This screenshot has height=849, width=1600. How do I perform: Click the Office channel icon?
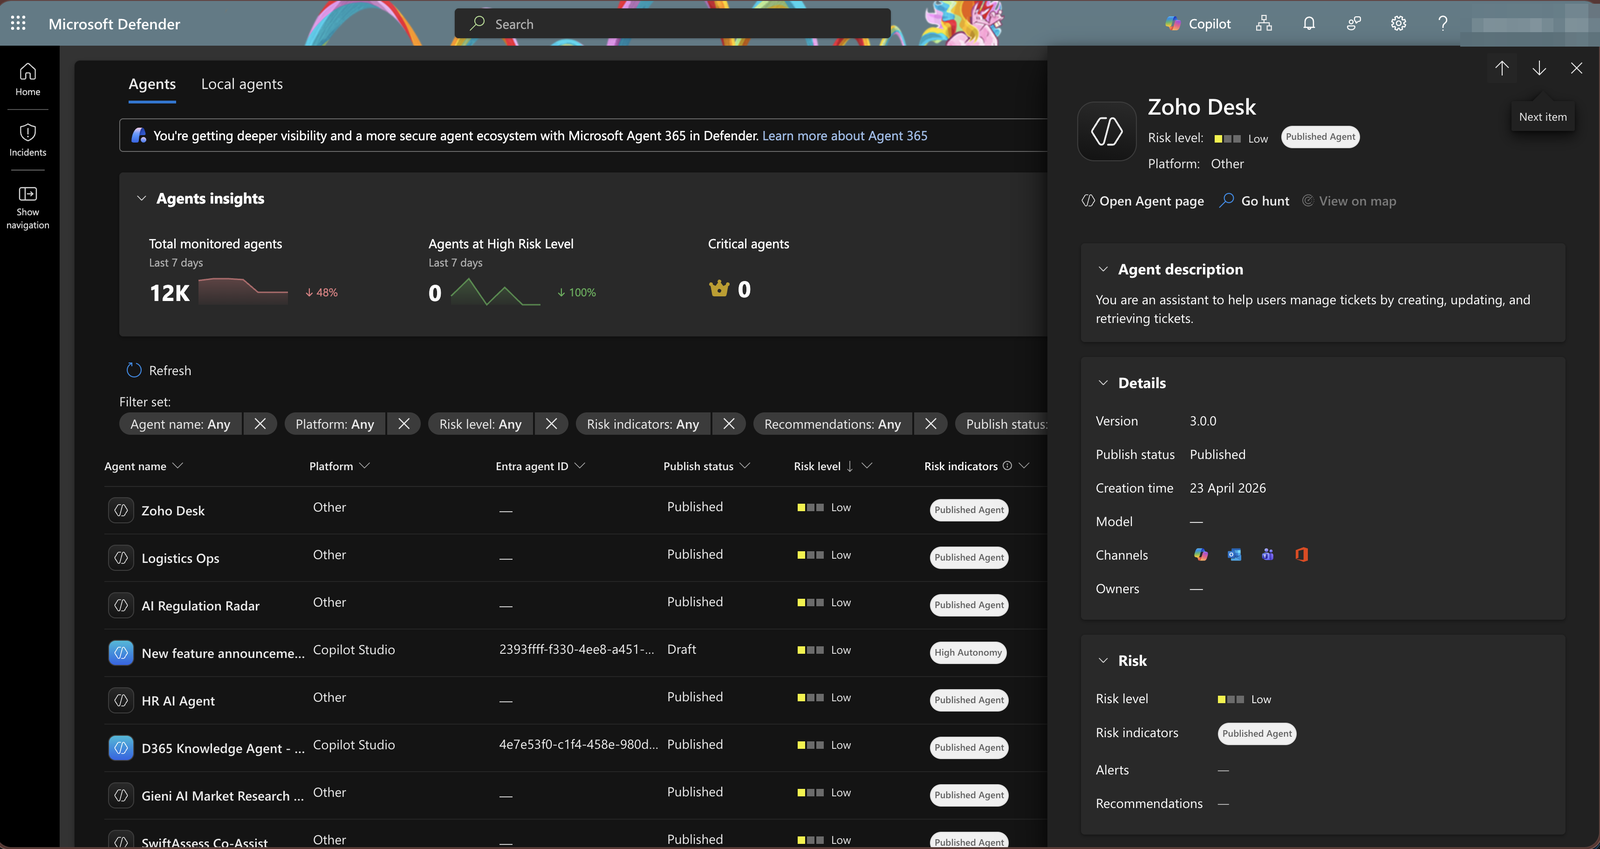[1302, 555]
